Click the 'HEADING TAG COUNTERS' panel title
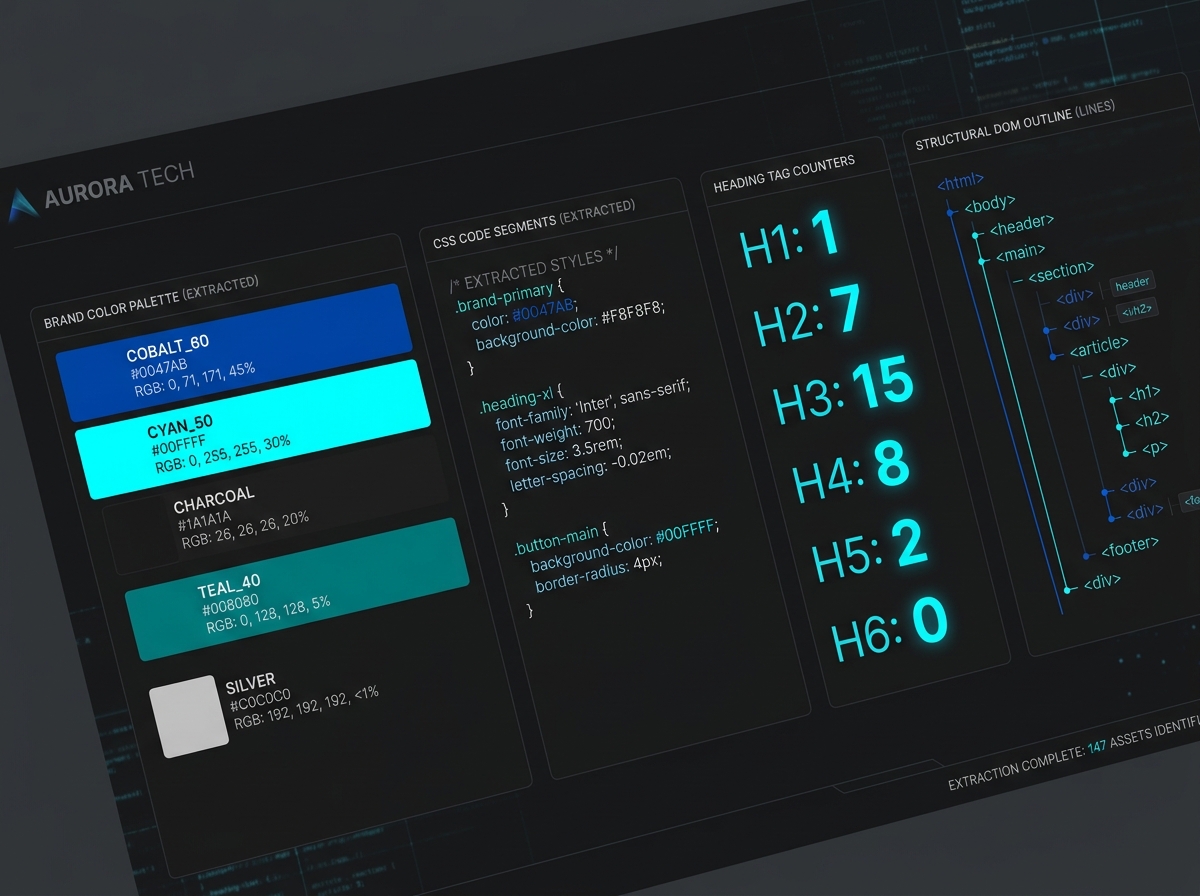Image resolution: width=1200 pixels, height=896 pixels. click(x=784, y=173)
